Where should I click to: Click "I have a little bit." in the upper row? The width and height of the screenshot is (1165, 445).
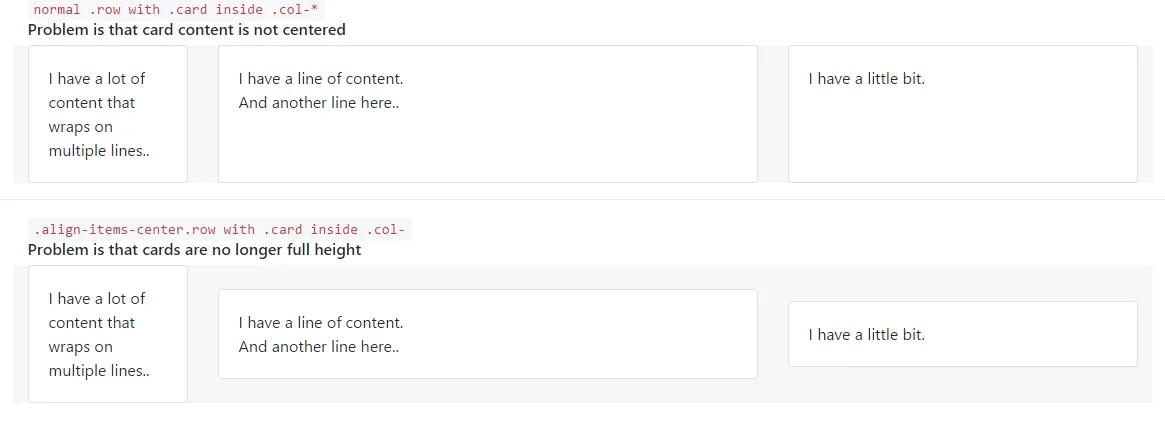click(866, 79)
